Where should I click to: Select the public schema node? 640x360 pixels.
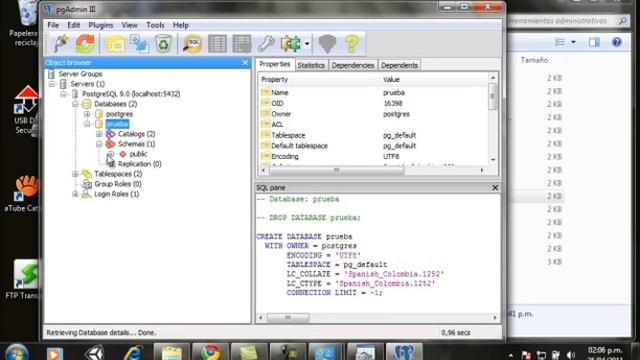pyautogui.click(x=138, y=154)
